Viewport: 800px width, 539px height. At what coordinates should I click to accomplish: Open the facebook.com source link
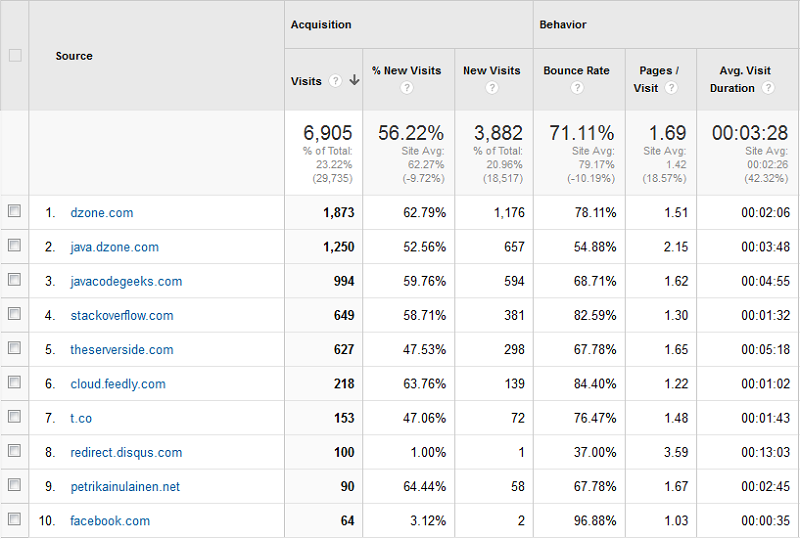110,521
